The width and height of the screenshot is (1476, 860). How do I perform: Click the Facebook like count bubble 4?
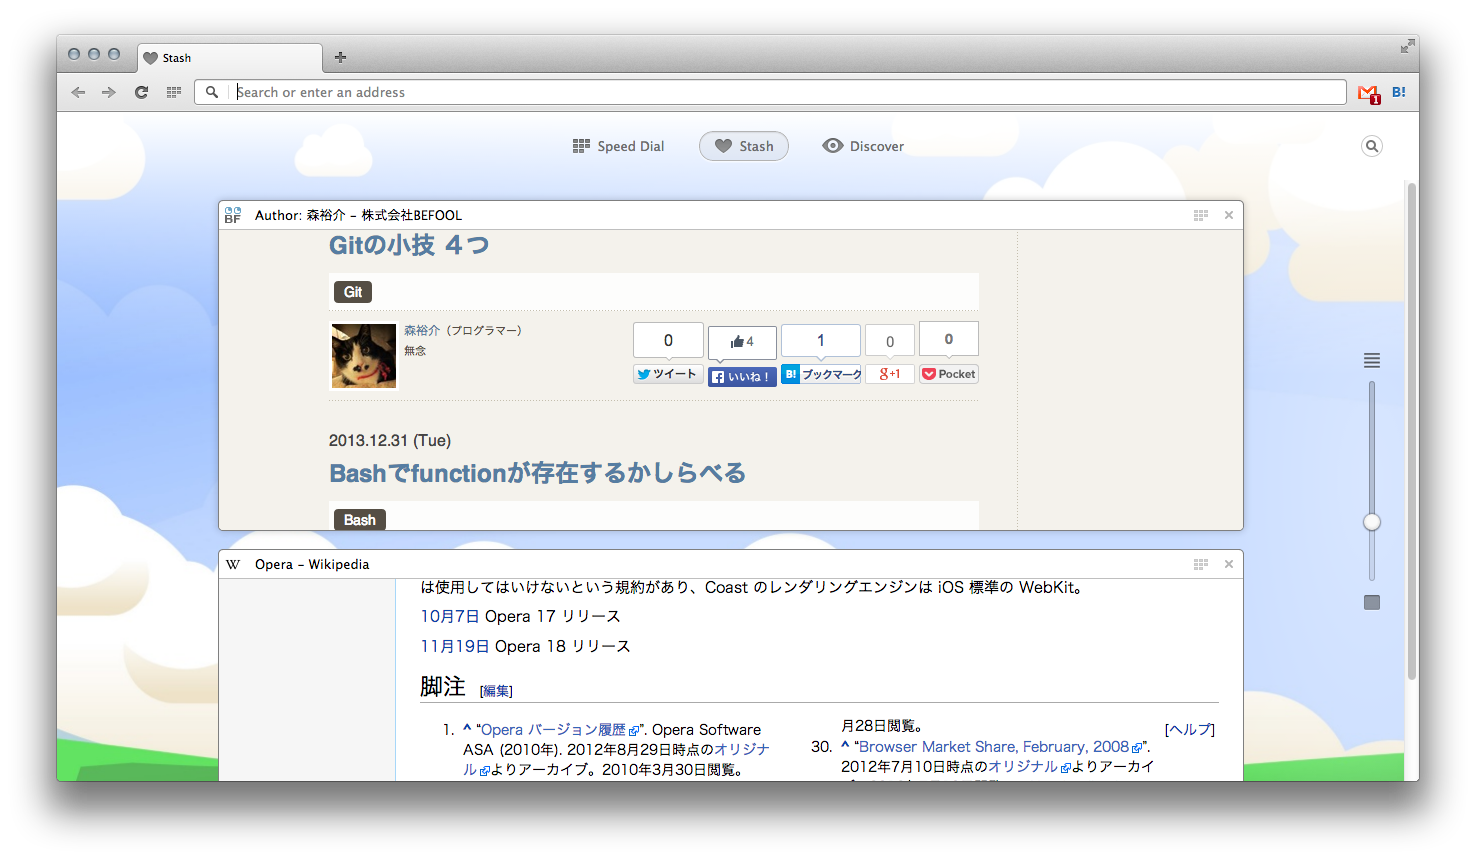click(742, 342)
